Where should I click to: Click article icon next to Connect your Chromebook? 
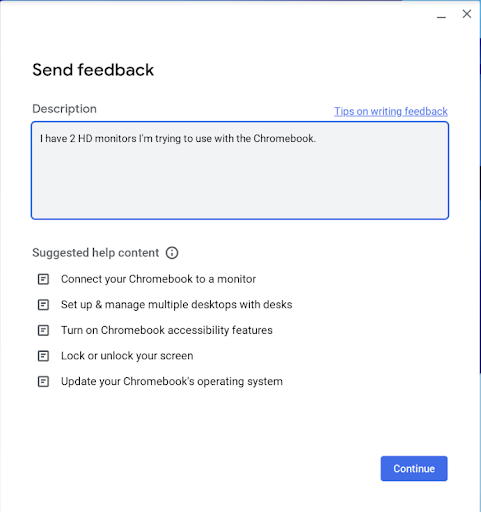point(43,279)
